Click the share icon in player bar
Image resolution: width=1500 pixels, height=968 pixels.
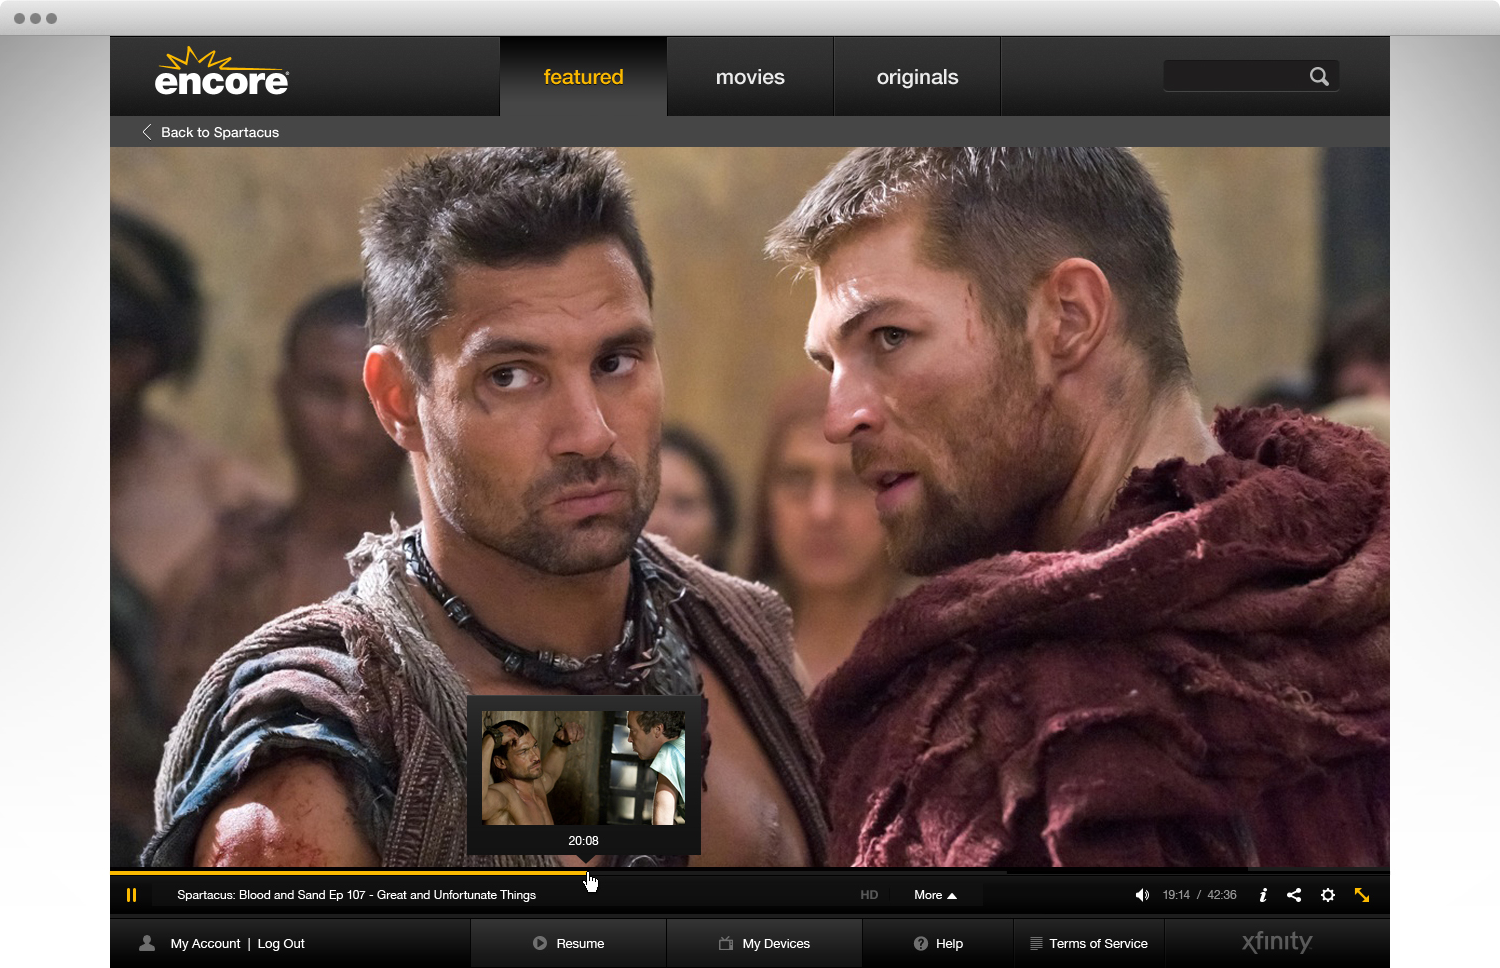coord(1294,895)
